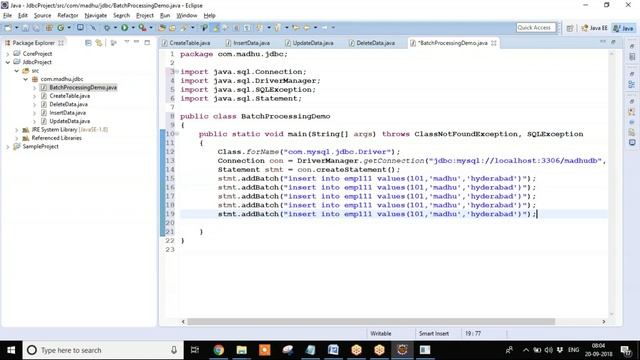Close the BatchProcessingDemo.java tab
This screenshot has width=640, height=360.
tap(493, 43)
